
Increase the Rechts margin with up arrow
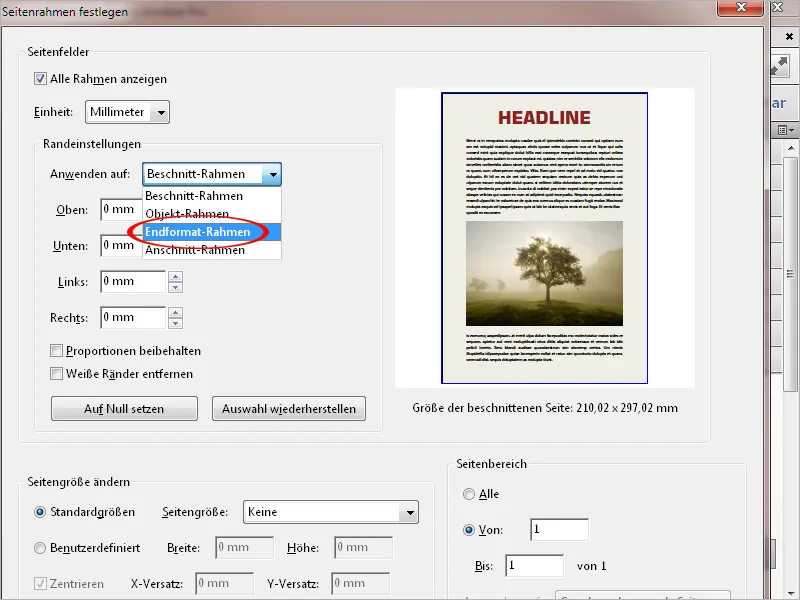(176, 313)
